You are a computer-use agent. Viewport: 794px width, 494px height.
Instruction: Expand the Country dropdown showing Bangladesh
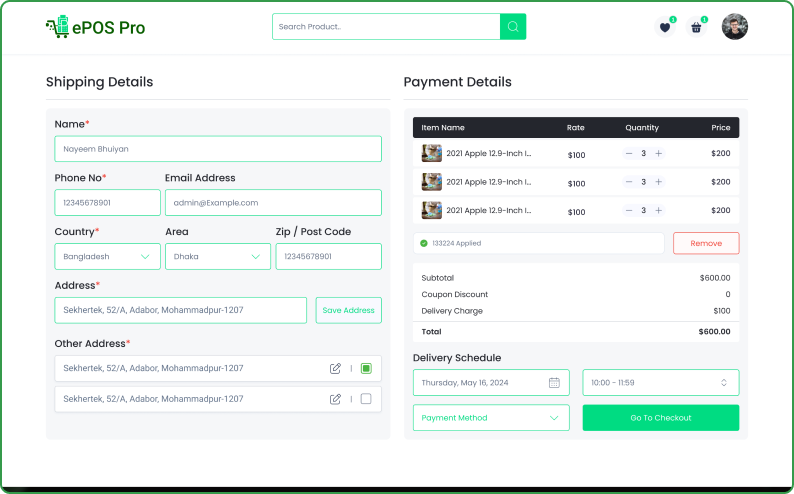click(107, 256)
